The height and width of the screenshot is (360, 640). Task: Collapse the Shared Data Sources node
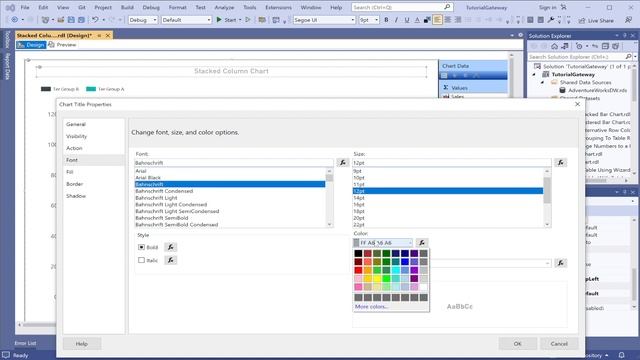(x=542, y=82)
